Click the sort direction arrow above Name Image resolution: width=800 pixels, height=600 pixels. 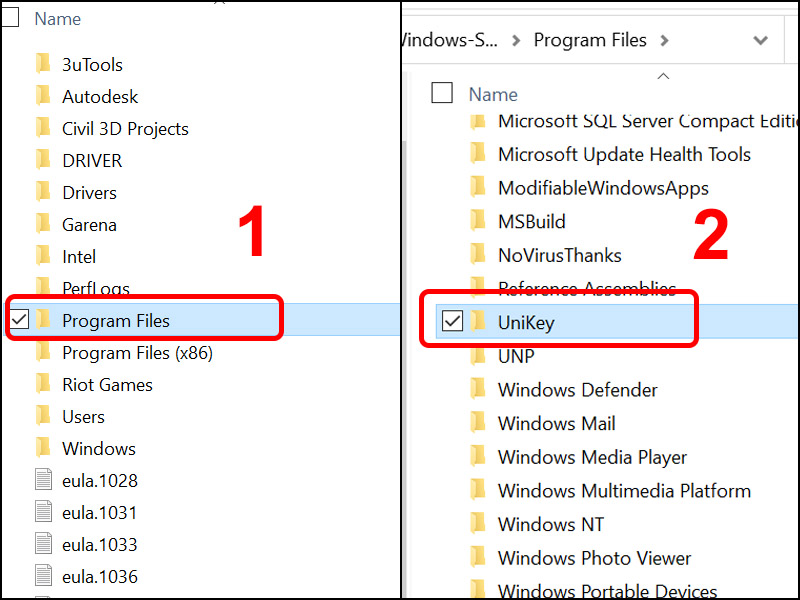click(x=663, y=75)
